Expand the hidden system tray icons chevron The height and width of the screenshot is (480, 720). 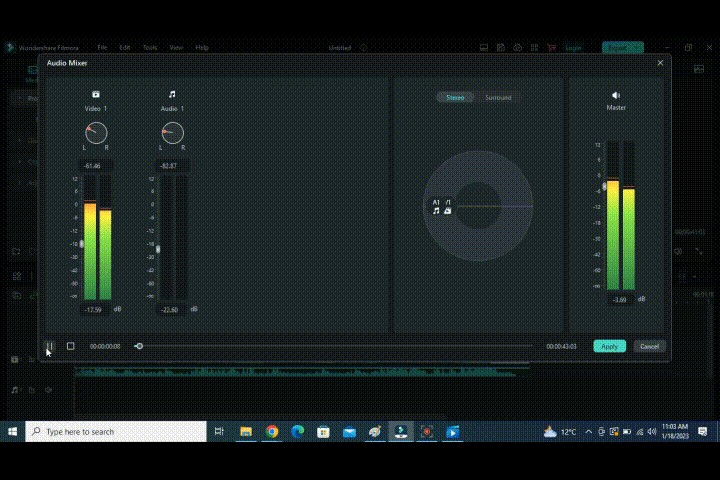[x=588, y=432]
